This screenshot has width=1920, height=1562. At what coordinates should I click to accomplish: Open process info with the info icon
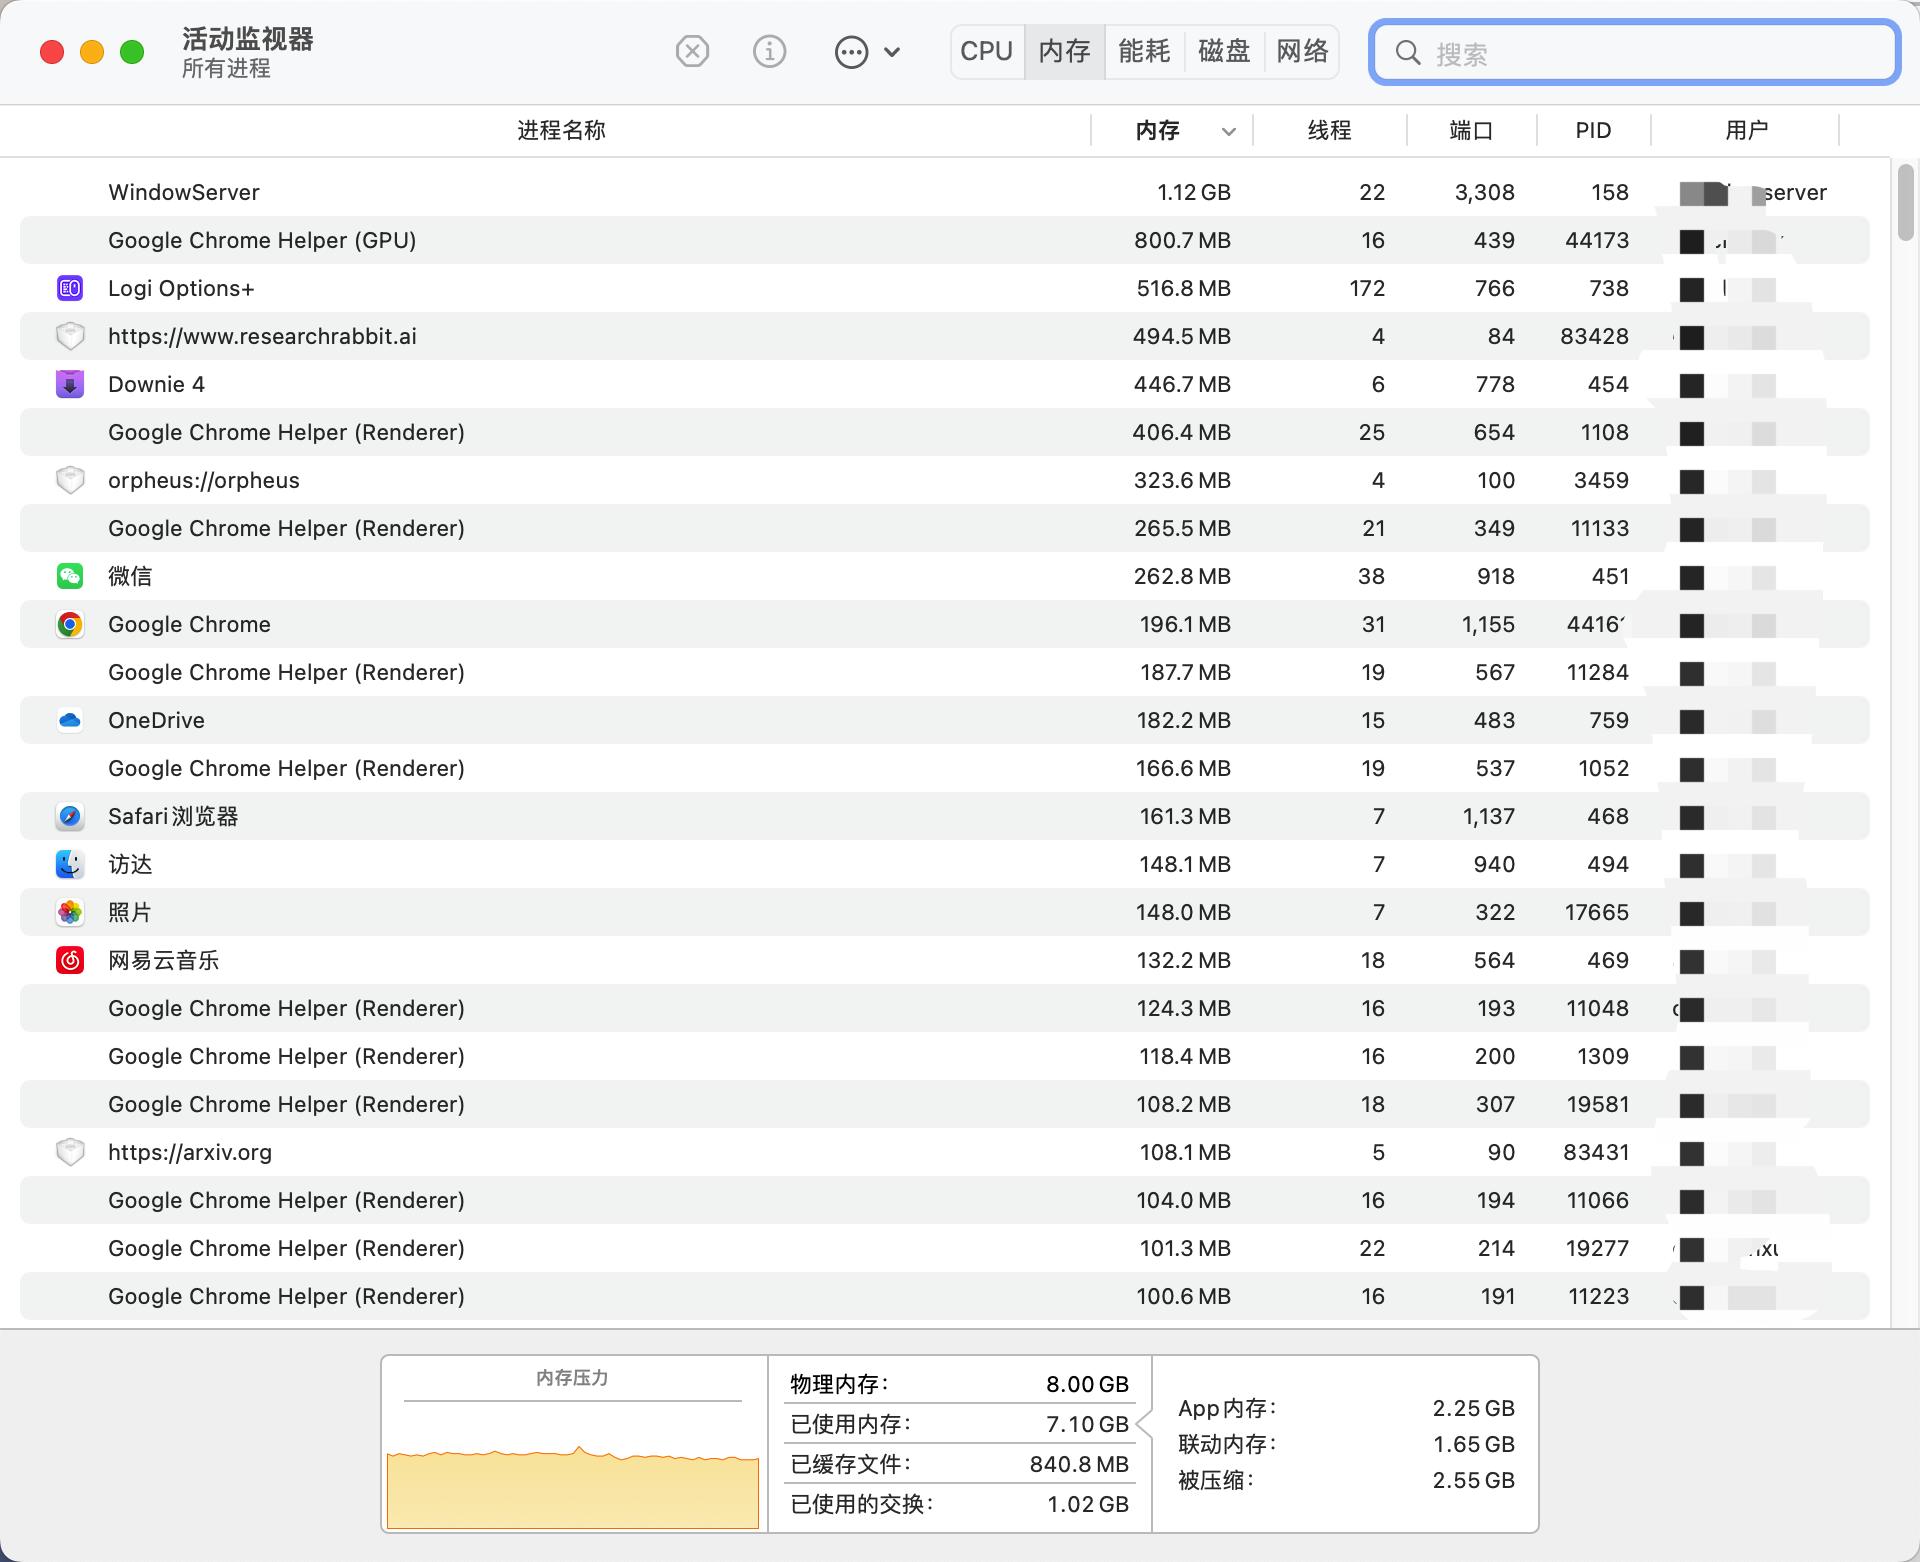pos(769,51)
